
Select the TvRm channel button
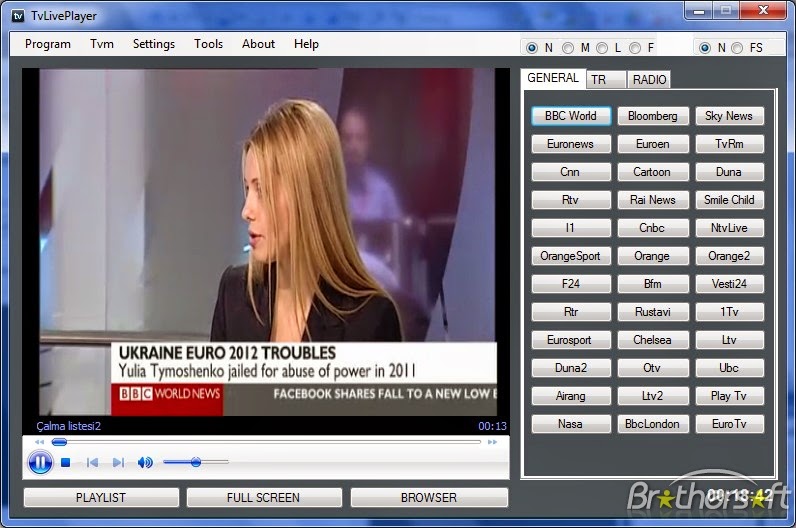pos(729,144)
